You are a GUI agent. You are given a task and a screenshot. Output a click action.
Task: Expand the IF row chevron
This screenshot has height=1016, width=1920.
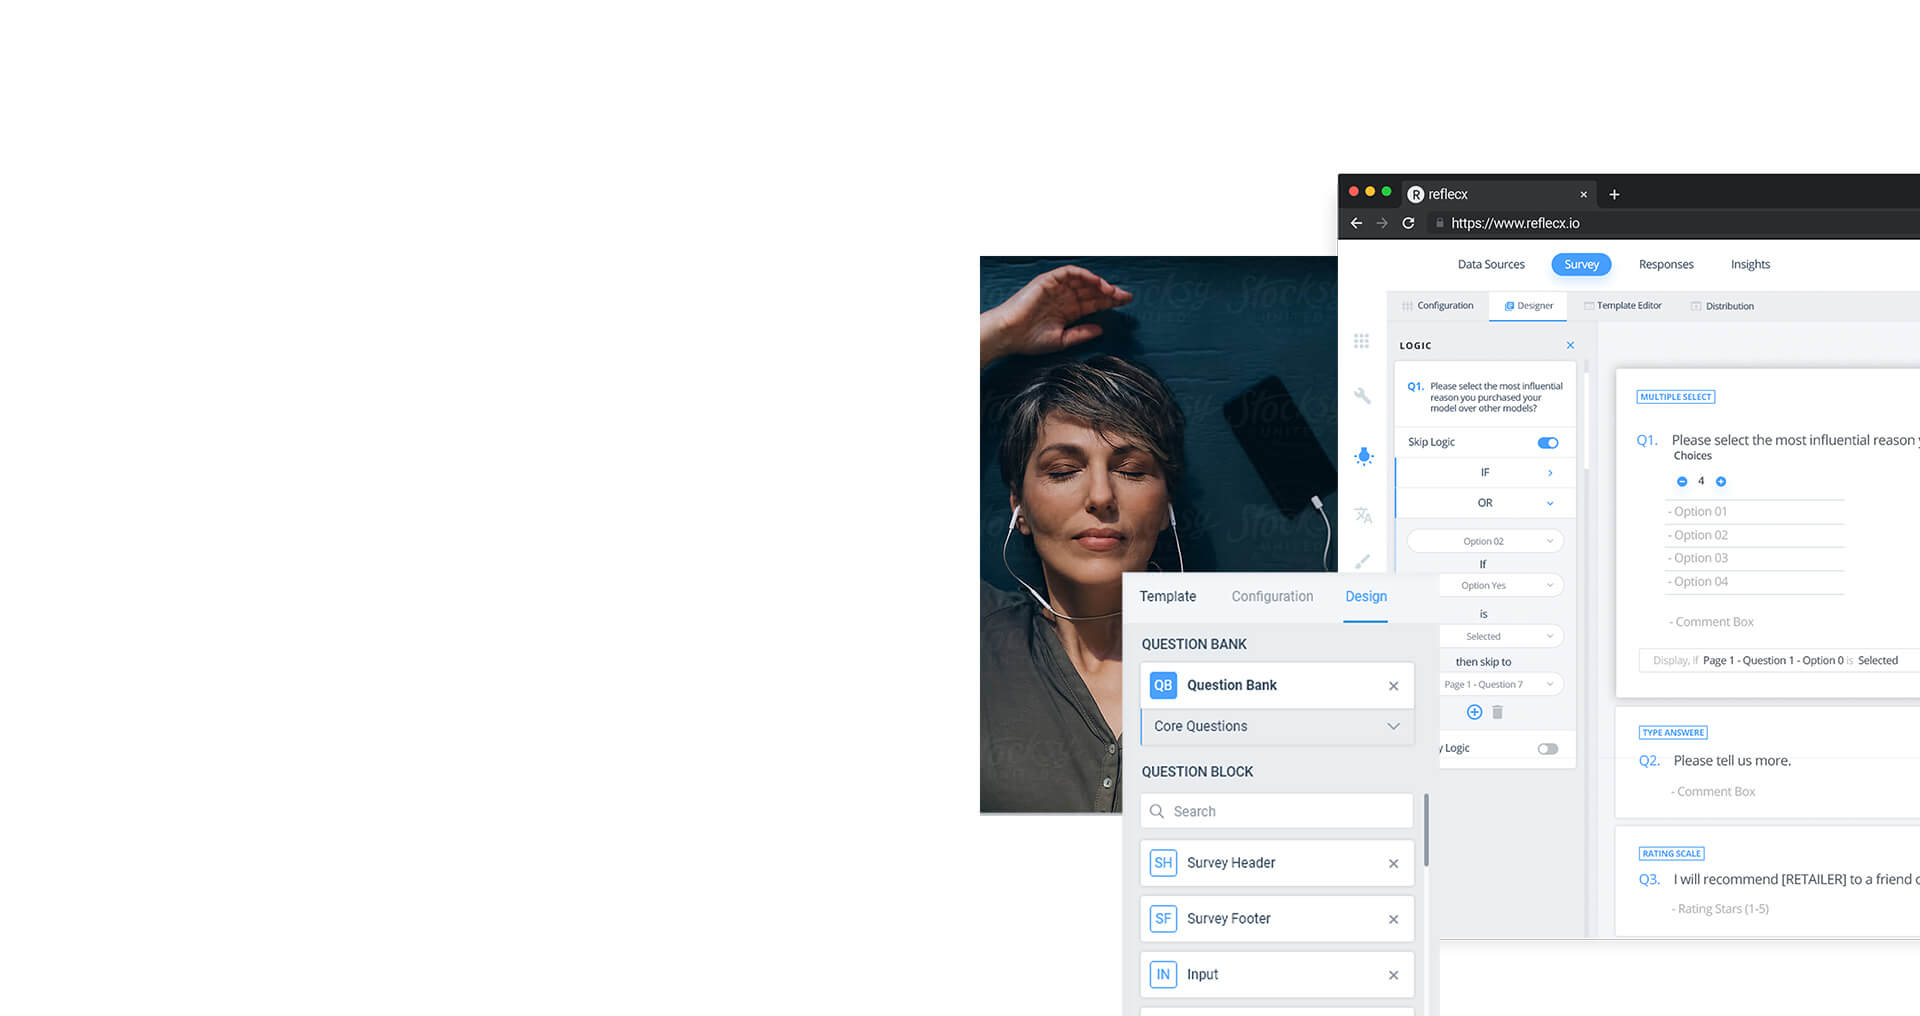coord(1550,472)
